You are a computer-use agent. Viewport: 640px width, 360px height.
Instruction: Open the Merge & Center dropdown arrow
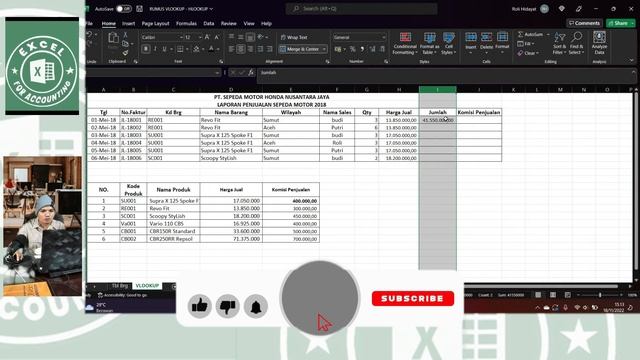point(324,49)
